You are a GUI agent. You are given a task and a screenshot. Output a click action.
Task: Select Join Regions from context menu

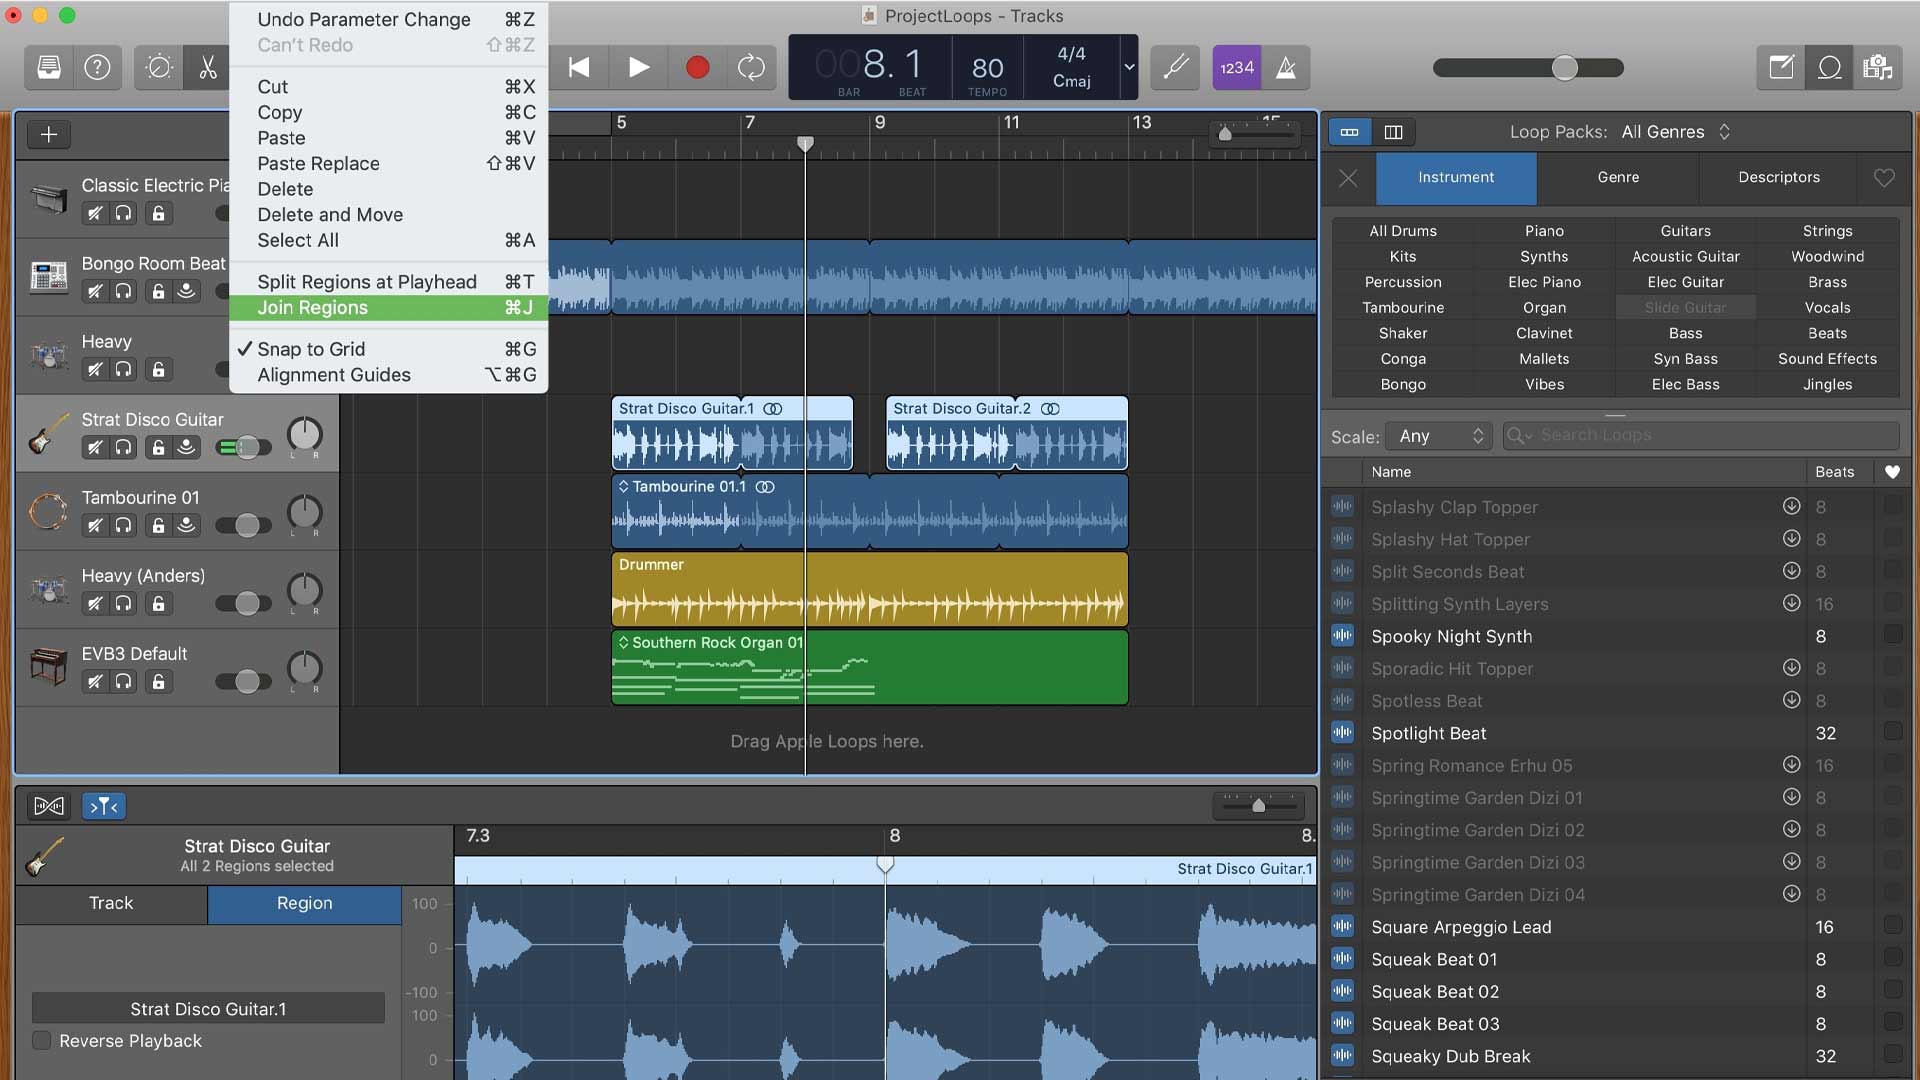(313, 309)
